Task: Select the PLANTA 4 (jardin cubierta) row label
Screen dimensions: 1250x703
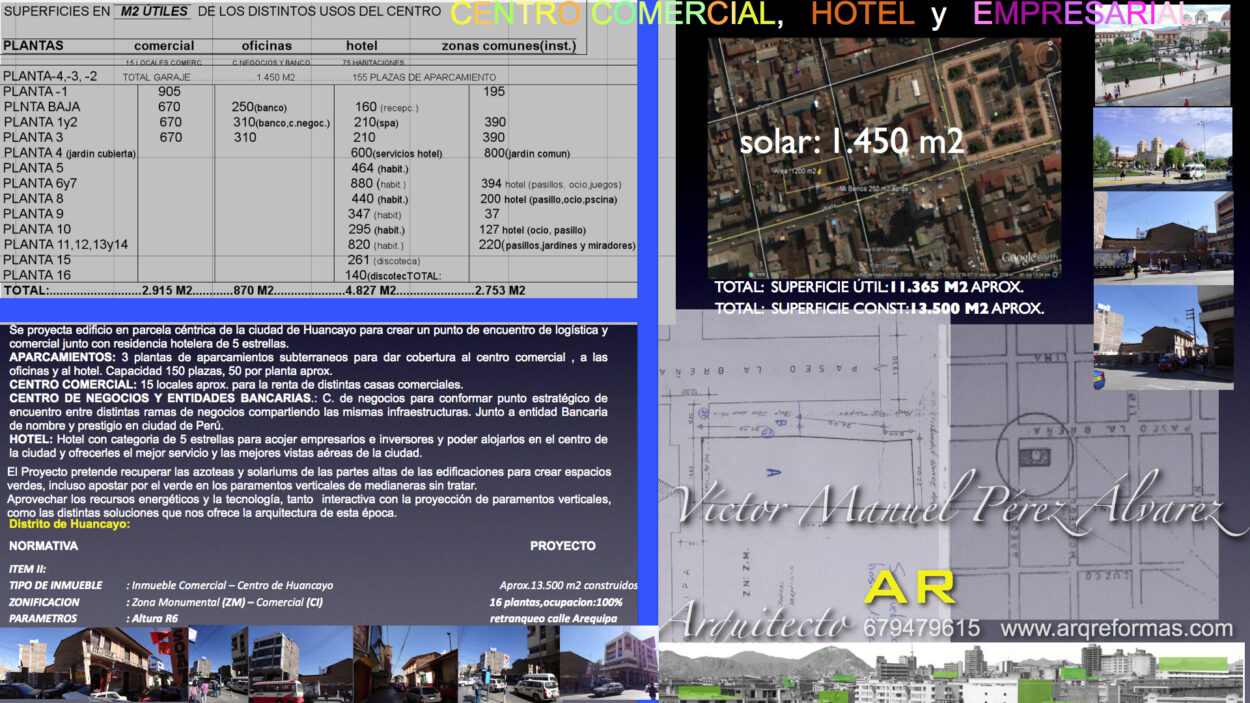Action: tap(69, 153)
